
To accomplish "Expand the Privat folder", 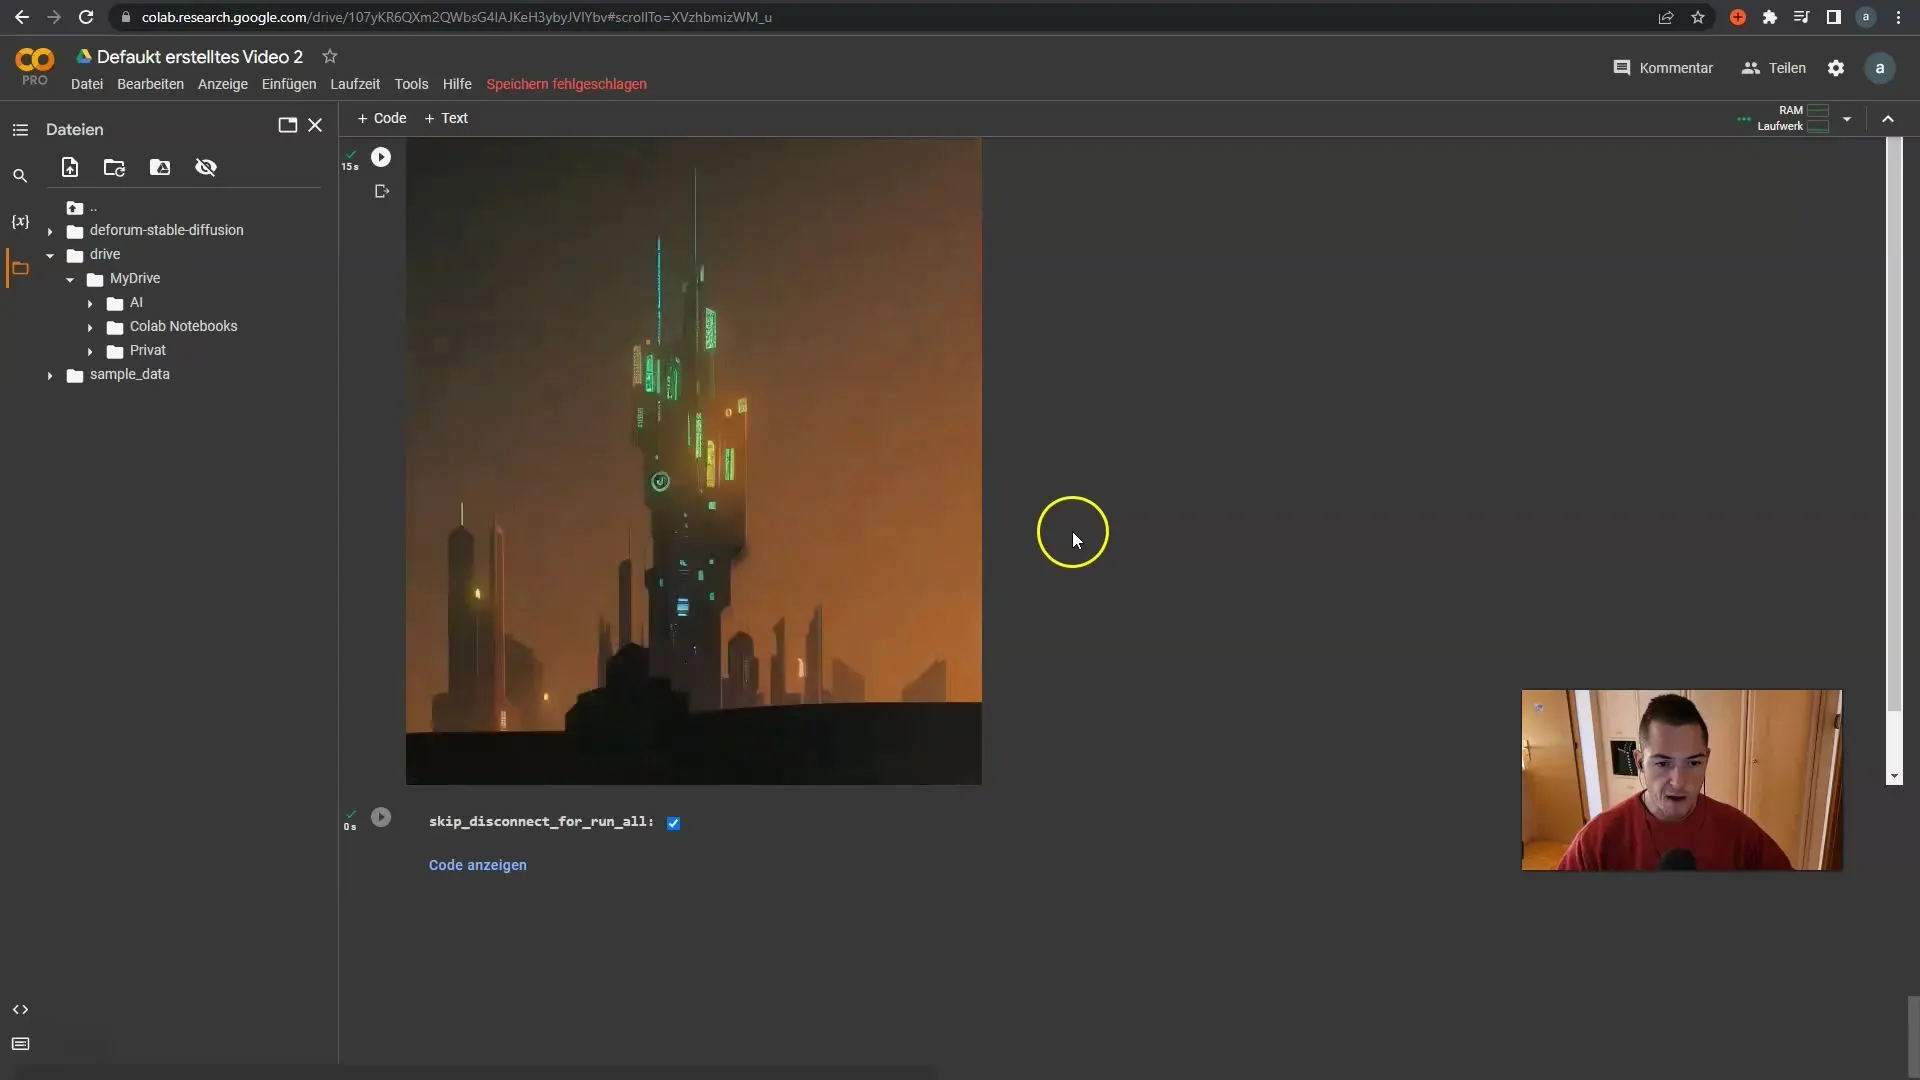I will point(90,351).
